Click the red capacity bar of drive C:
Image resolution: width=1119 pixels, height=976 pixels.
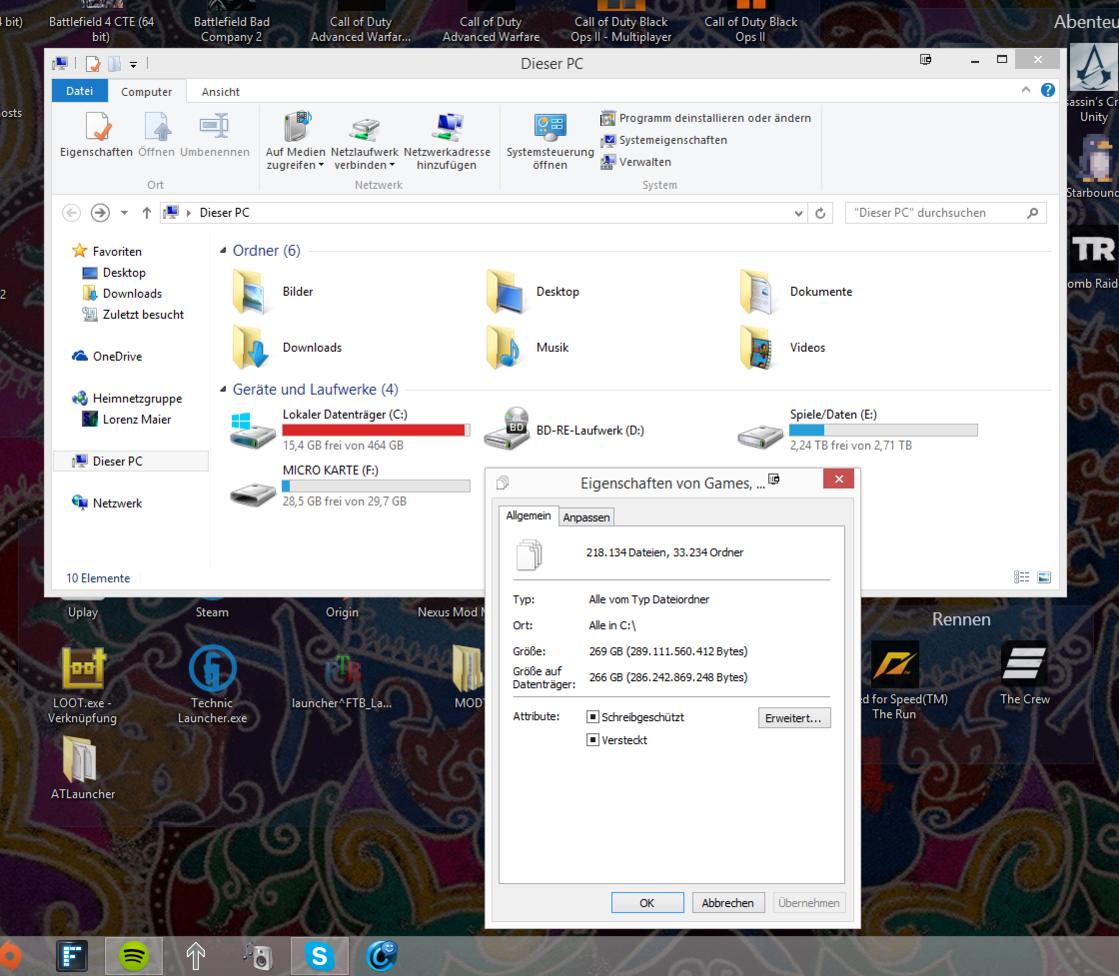tap(375, 430)
